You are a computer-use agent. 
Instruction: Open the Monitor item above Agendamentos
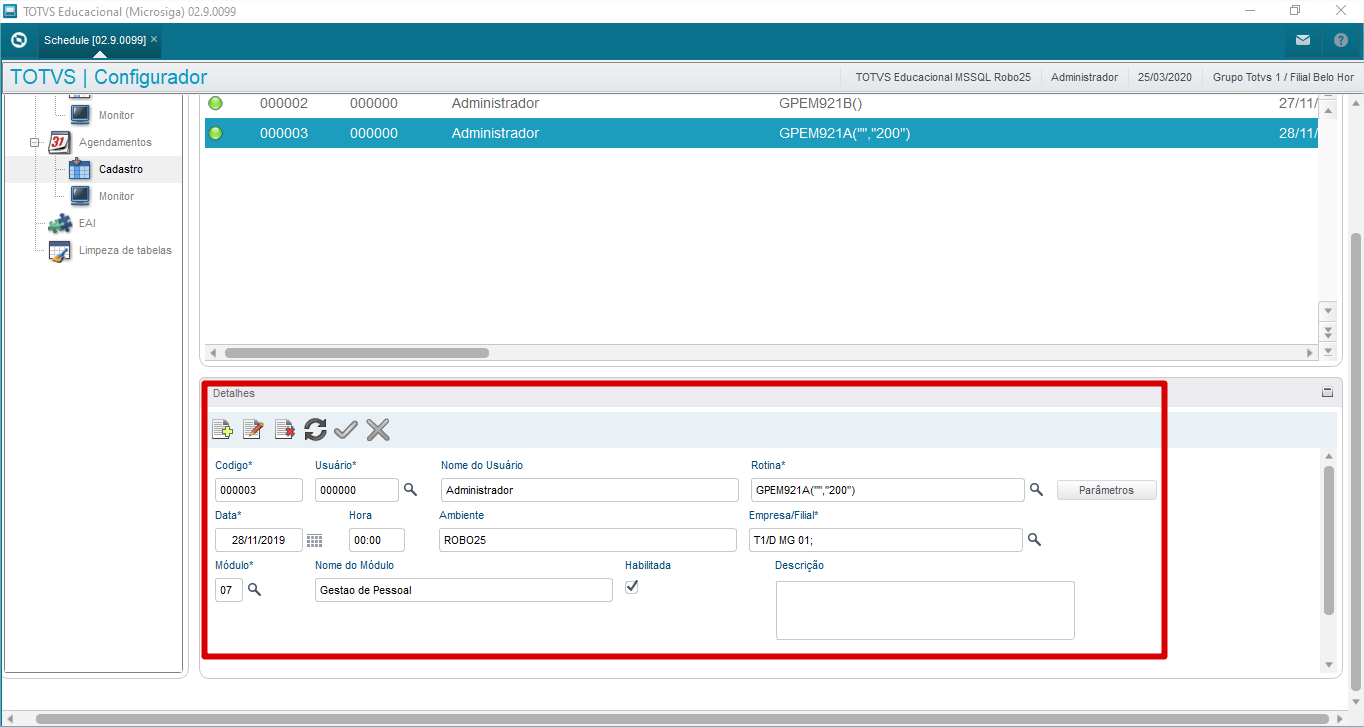116,116
